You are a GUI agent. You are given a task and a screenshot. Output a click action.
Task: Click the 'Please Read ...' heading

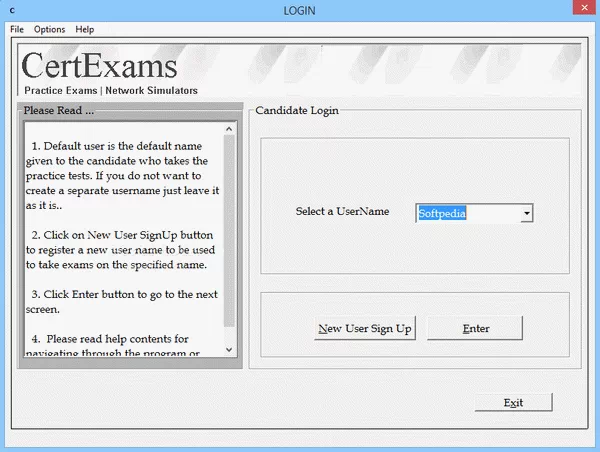59,111
